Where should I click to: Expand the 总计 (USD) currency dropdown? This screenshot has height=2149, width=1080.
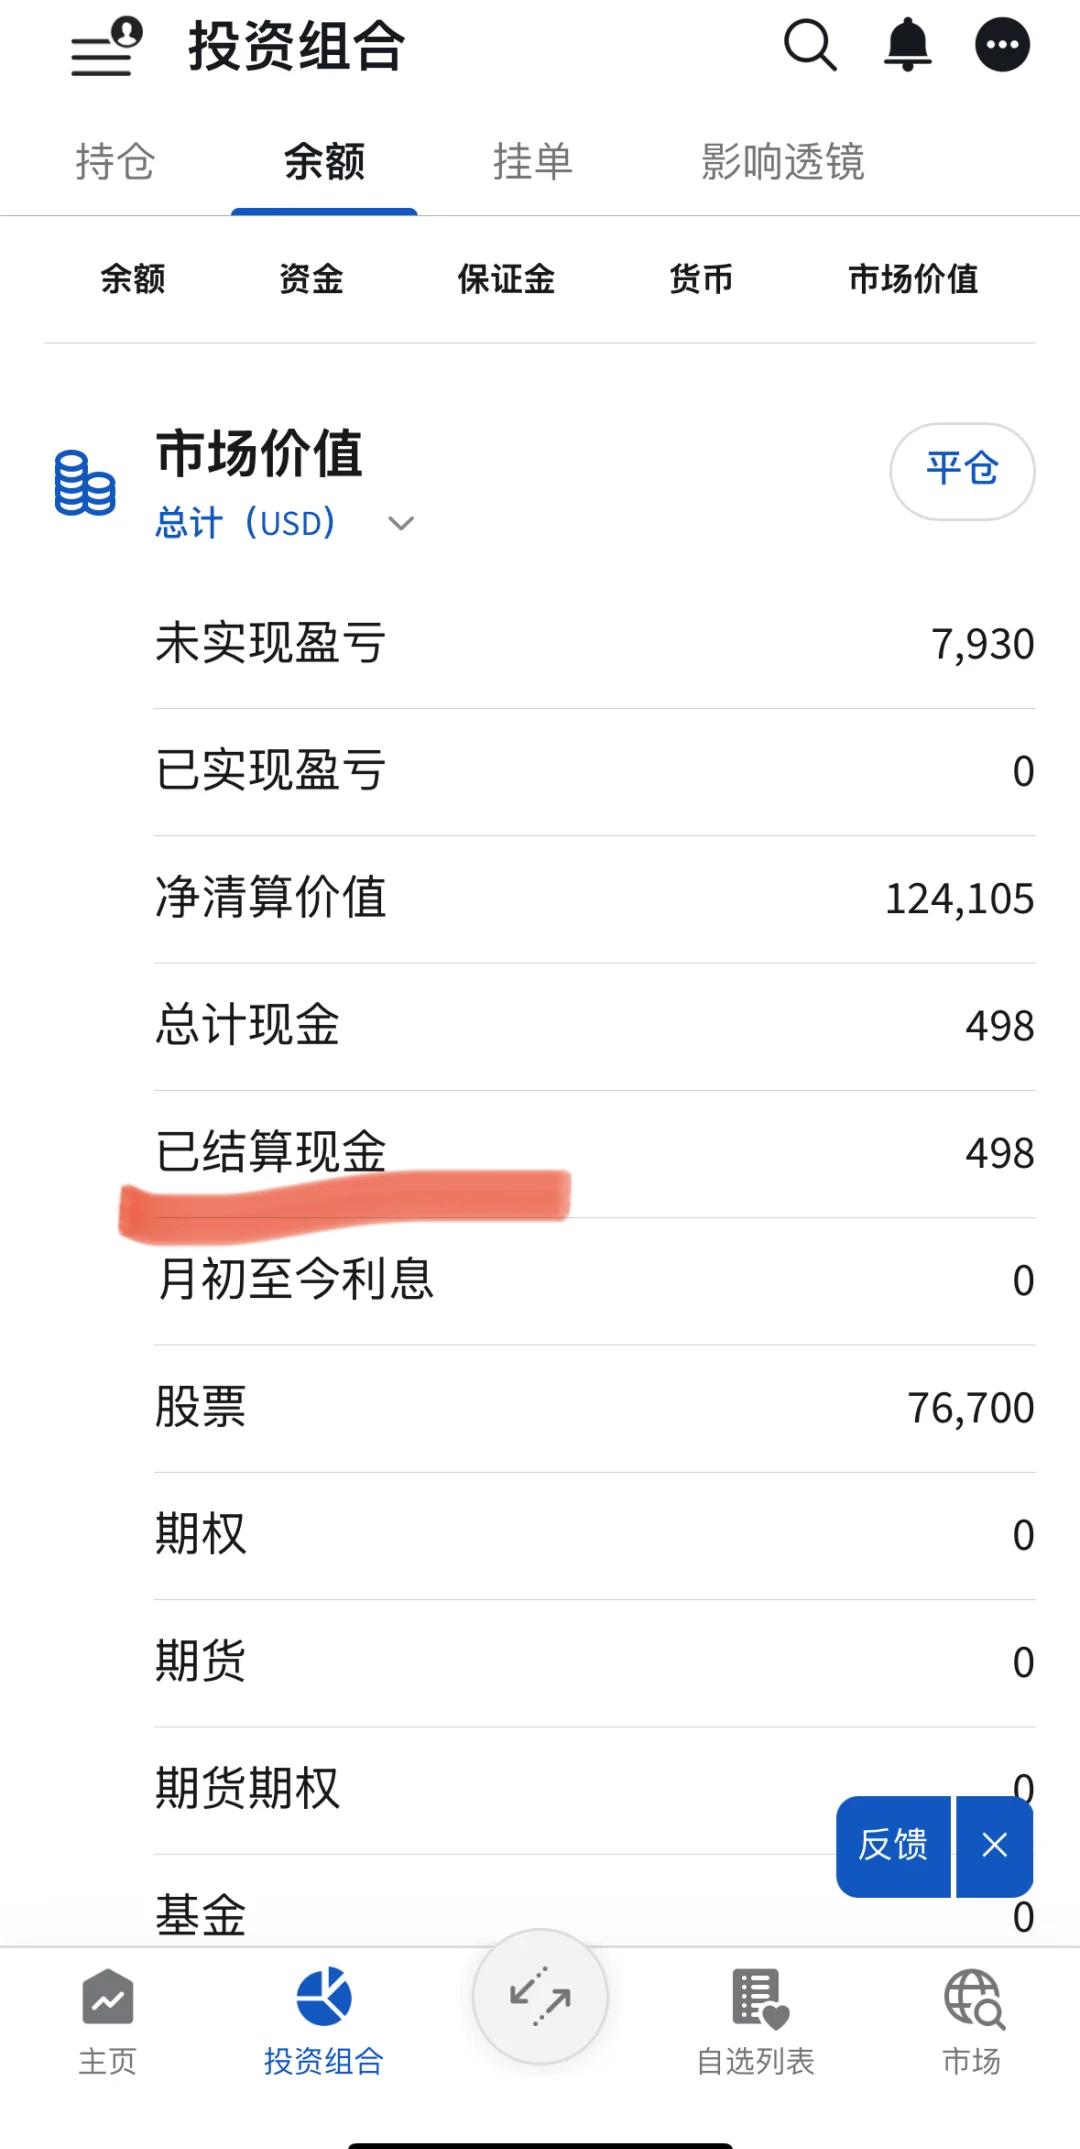pyautogui.click(x=400, y=523)
